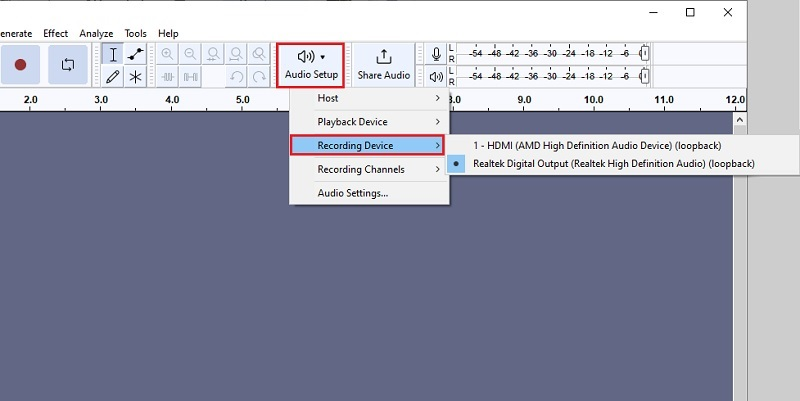The width and height of the screenshot is (800, 401).
Task: Open the Analyze menu
Action: pos(96,33)
